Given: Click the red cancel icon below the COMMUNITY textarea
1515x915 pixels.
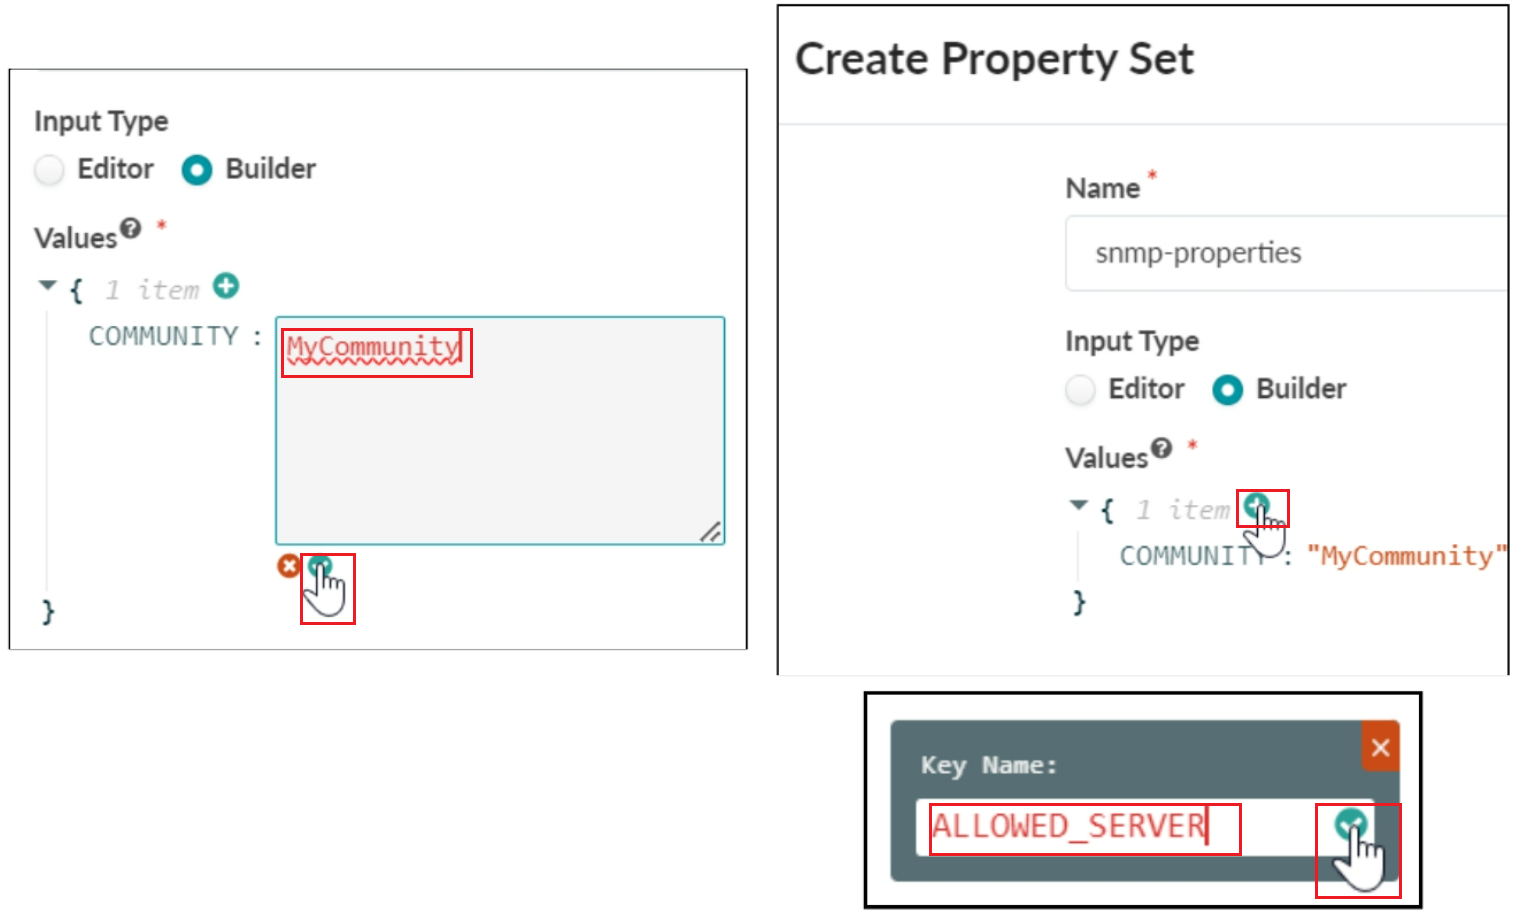Looking at the screenshot, I should (288, 566).
